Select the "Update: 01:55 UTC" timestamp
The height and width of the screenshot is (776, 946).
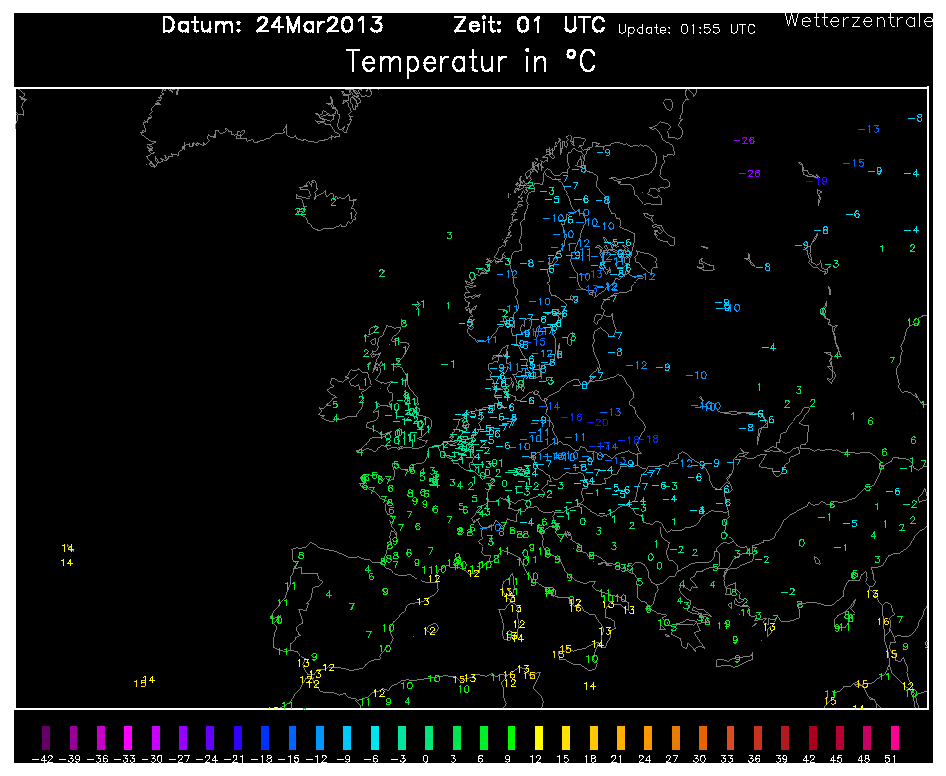[687, 29]
